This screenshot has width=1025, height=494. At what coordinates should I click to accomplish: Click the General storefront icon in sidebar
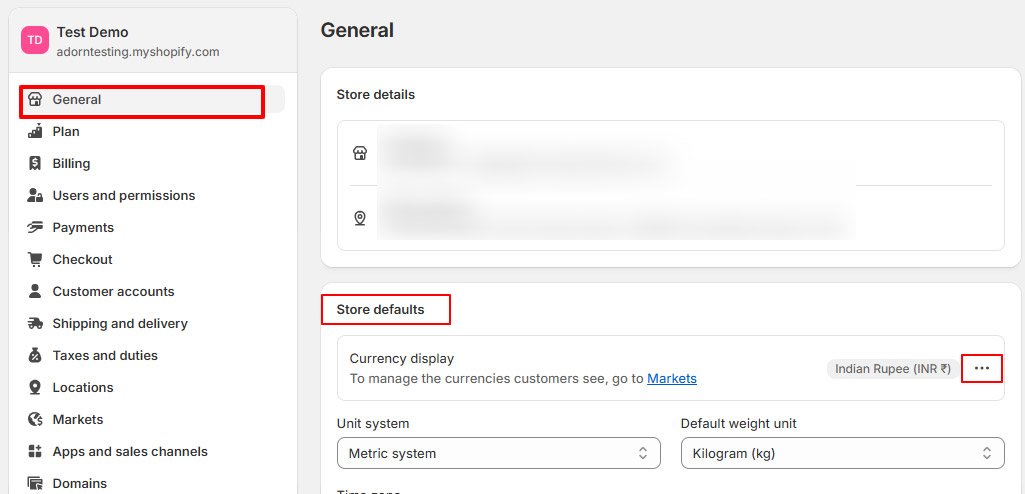click(x=36, y=100)
